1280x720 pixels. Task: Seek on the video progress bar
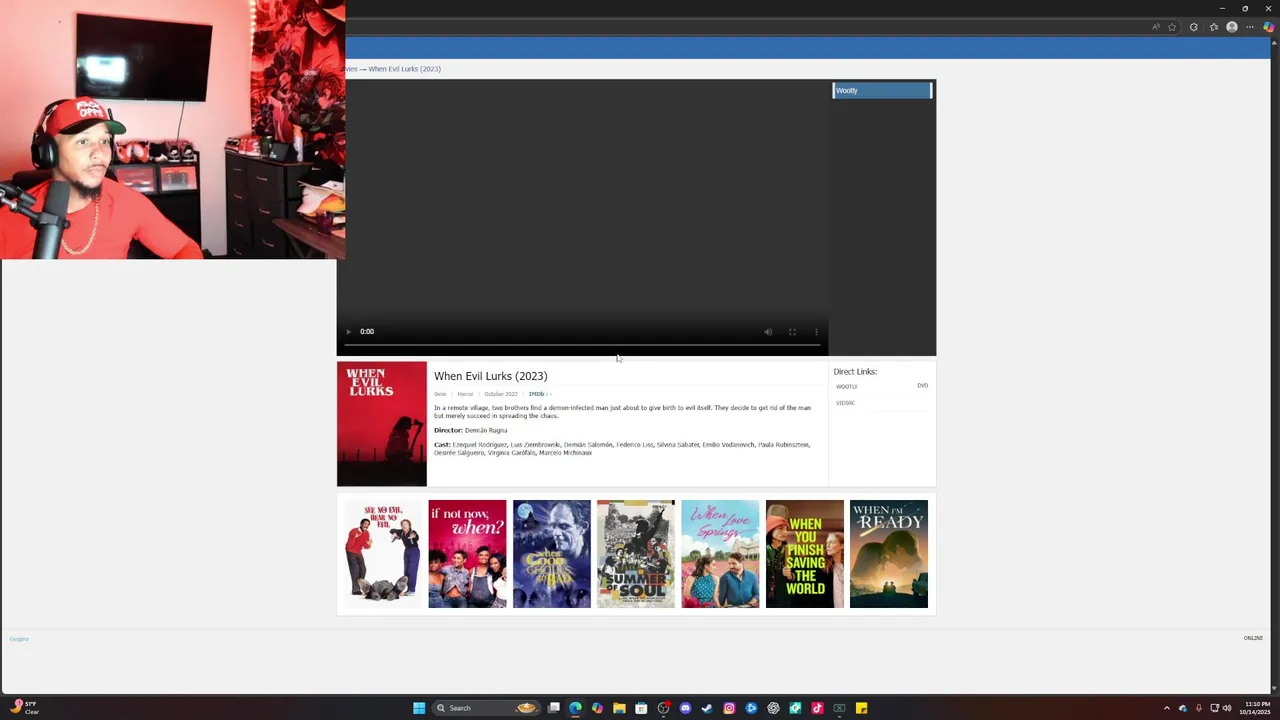[x=582, y=346]
